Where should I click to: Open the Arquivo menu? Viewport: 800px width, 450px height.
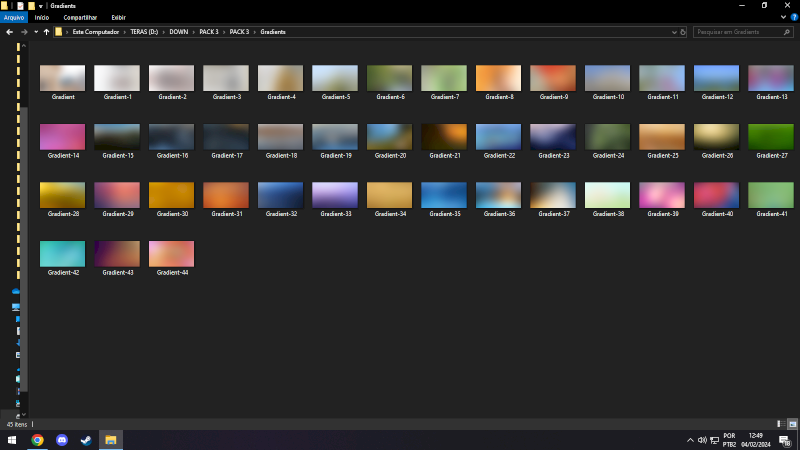14,17
